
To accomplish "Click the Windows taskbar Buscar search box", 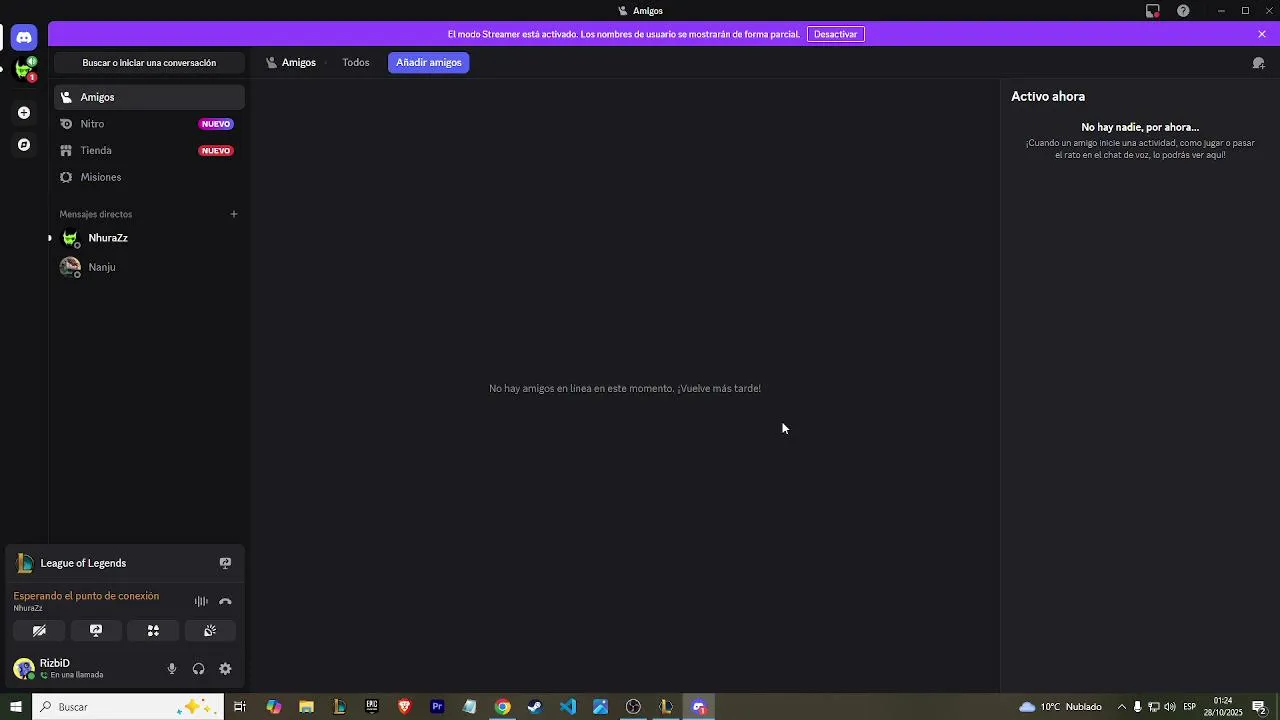I will coord(128,707).
